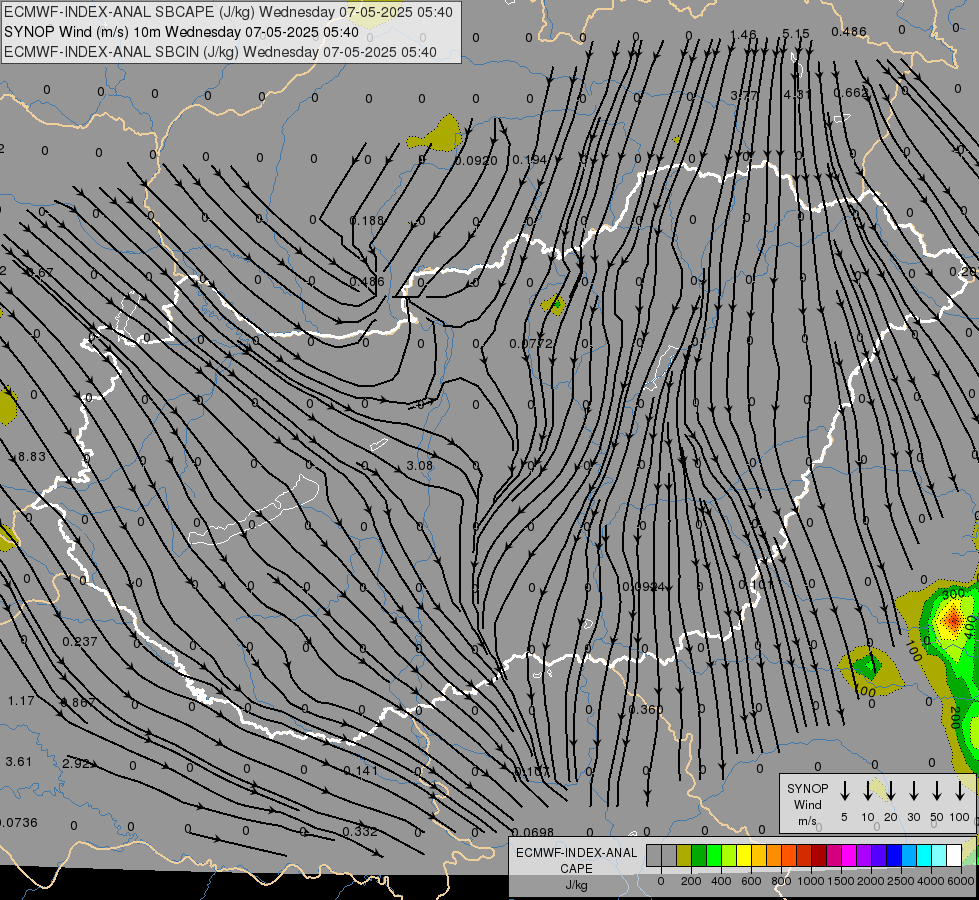This screenshot has height=900, width=979.
Task: Click the 100 m/s wind arrow in legend
Action: [x=960, y=791]
